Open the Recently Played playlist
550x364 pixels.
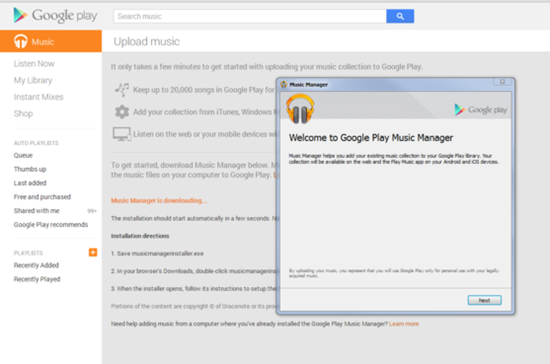[x=37, y=279]
